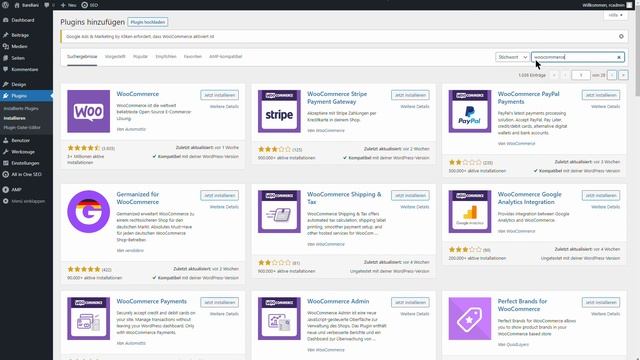Image resolution: width=640 pixels, height=360 pixels.
Task: Open the WooCommerce plugin title link
Action: (x=138, y=94)
